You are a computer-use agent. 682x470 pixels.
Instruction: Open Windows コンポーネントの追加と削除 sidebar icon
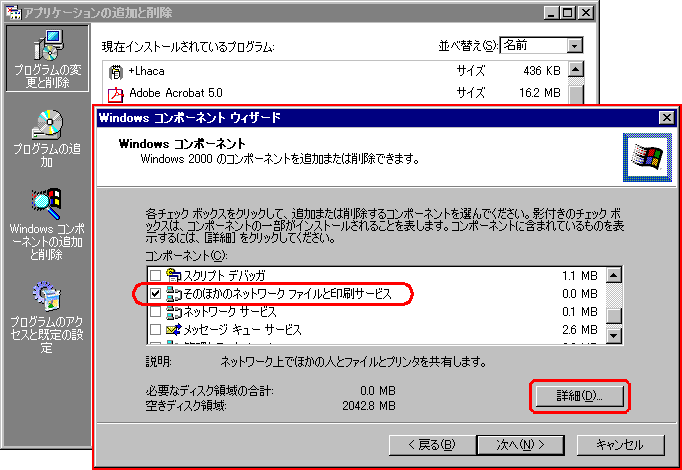47,224
